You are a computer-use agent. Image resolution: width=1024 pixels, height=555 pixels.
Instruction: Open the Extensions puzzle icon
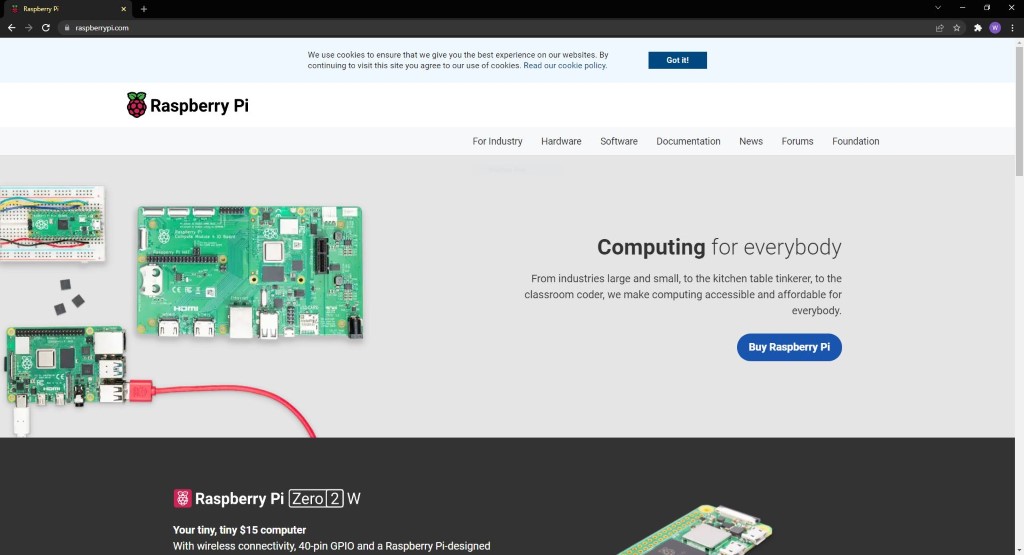click(x=978, y=27)
